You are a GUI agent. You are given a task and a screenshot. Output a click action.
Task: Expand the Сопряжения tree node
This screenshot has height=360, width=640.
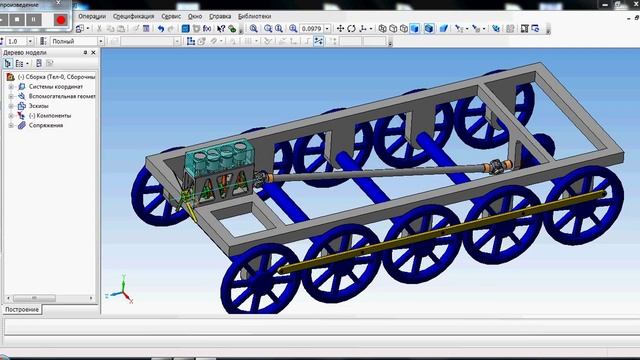[x=11, y=126]
